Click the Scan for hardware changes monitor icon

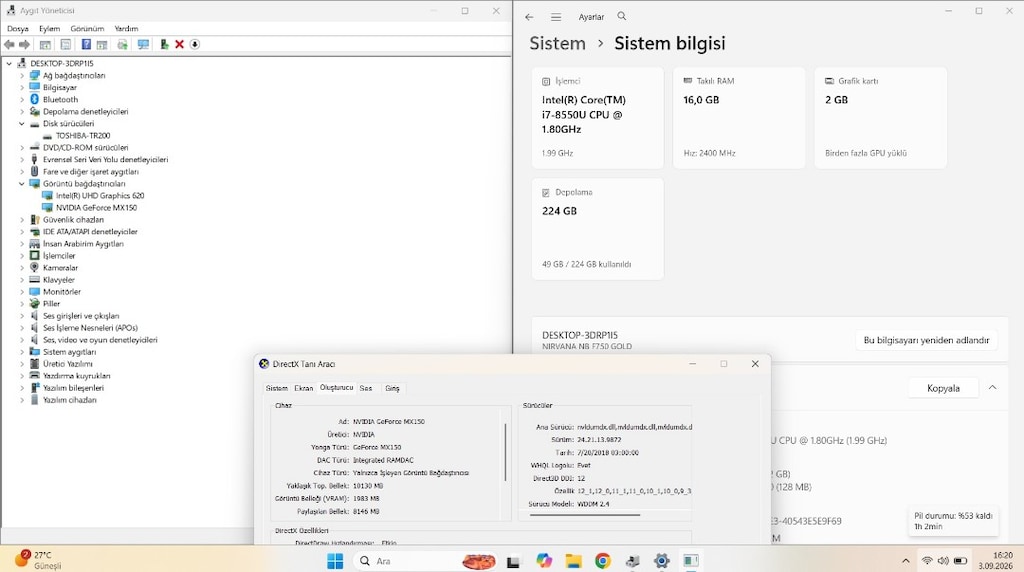tap(143, 44)
